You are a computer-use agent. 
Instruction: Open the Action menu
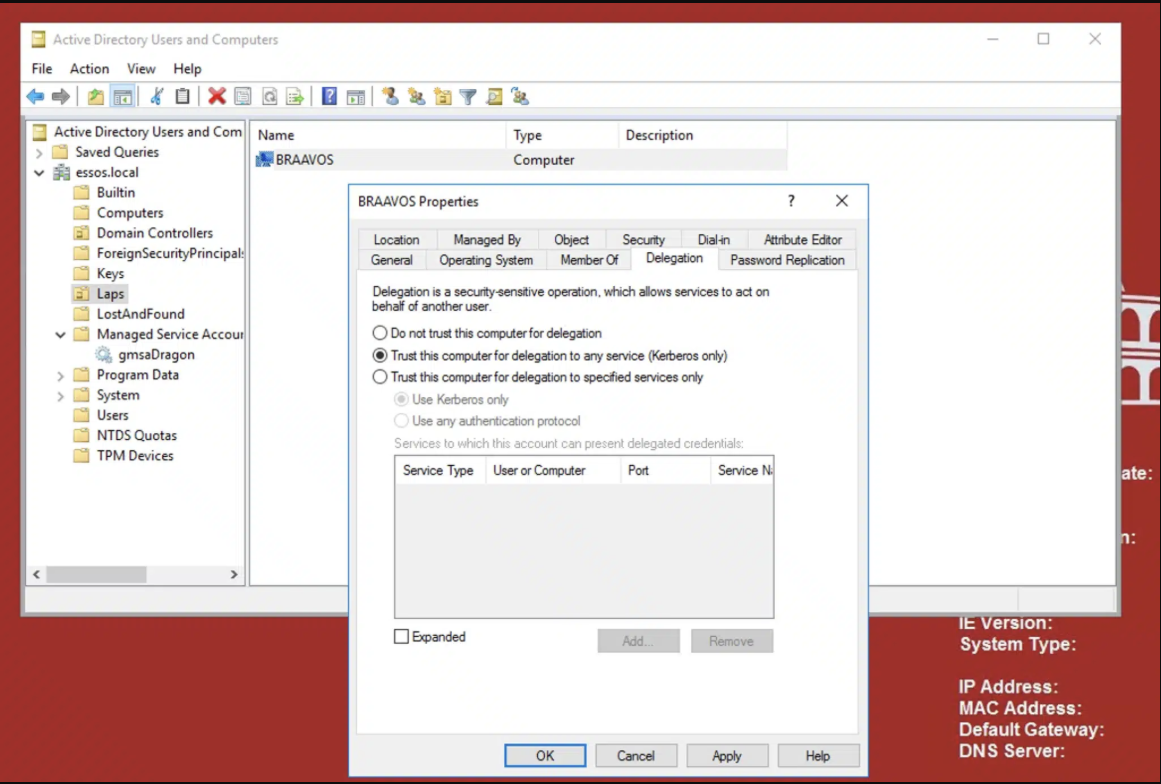coord(89,69)
